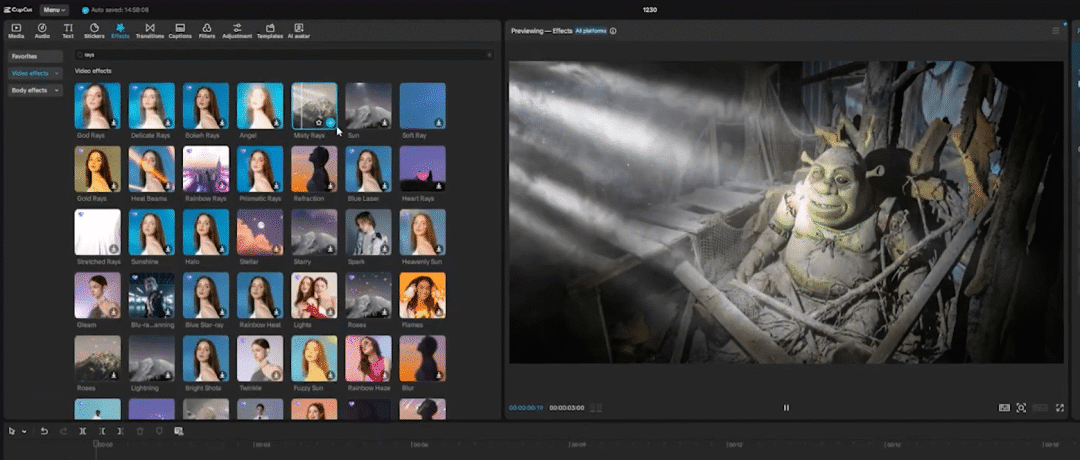Screen dimensions: 1080x460
Task: Undo the last timeline action
Action: [44, 431]
